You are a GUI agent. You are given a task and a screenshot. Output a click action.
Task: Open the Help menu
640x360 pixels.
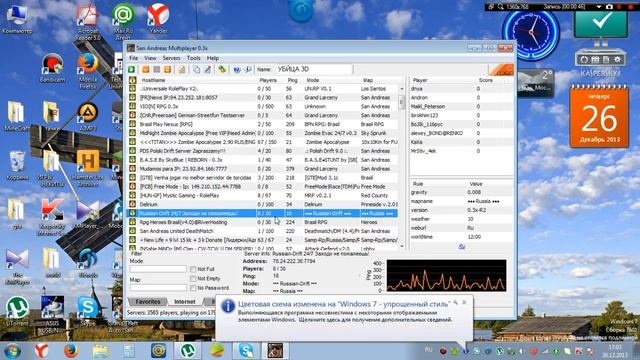pos(213,58)
